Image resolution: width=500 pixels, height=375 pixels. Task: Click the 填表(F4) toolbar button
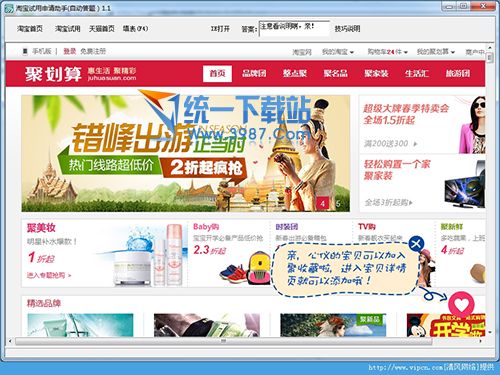(135, 29)
